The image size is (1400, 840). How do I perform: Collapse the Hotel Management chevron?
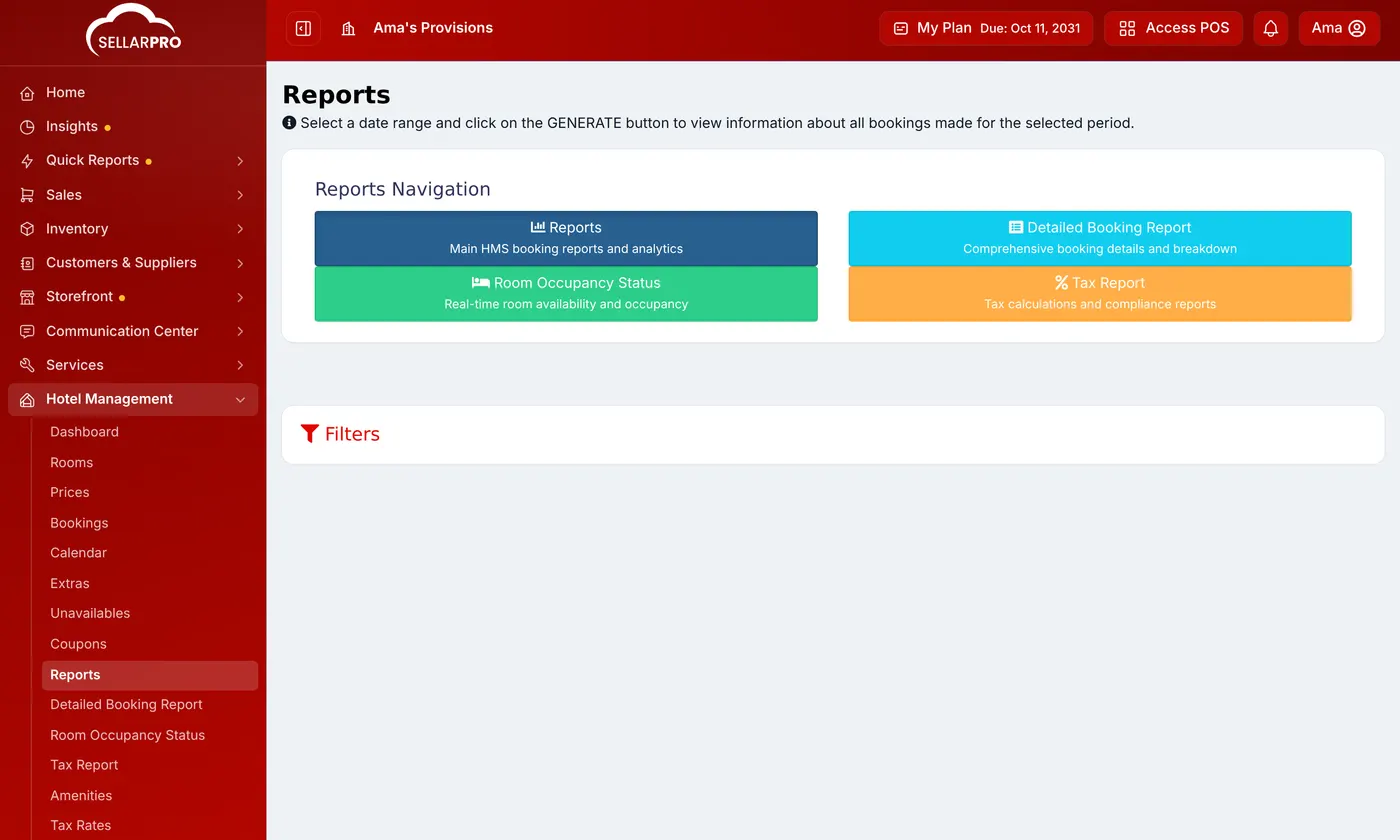pos(240,399)
